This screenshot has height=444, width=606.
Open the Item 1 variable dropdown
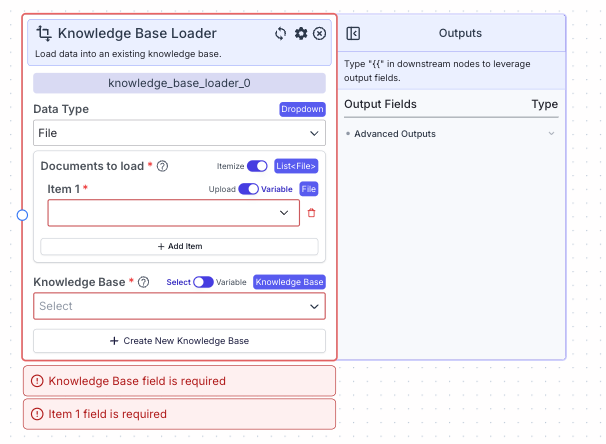tap(174, 213)
